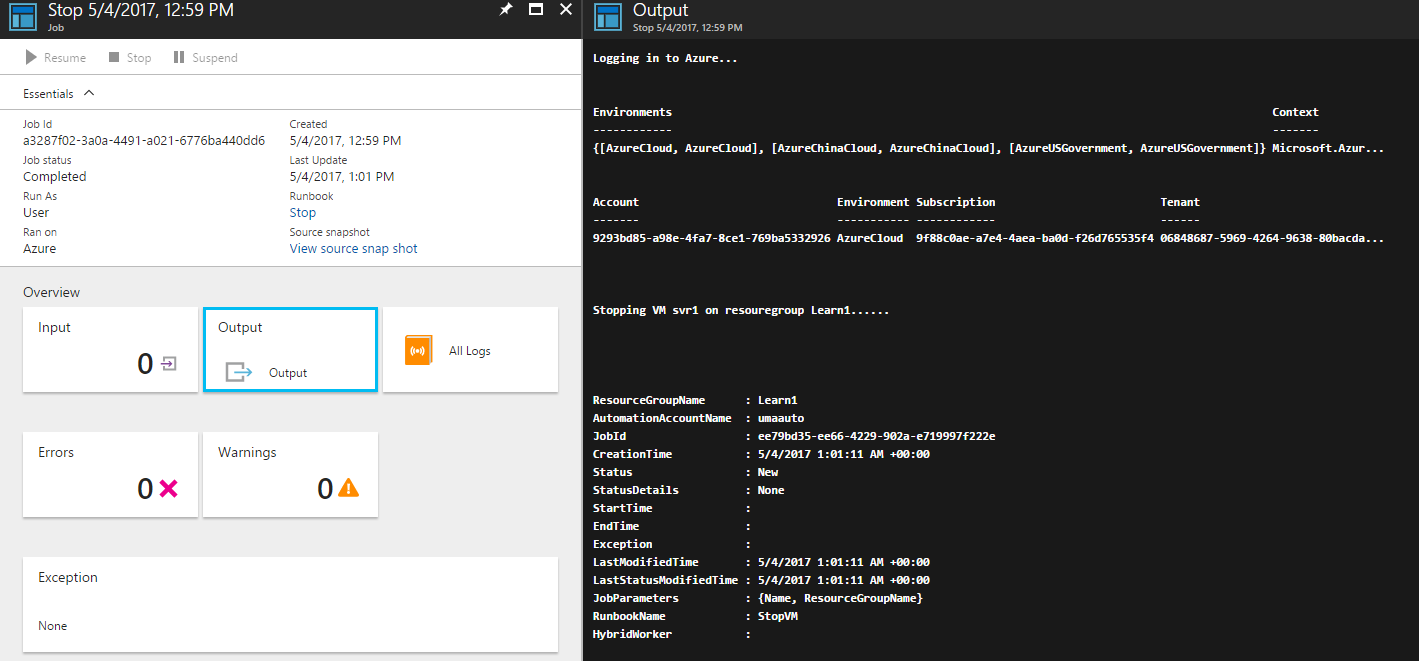The height and width of the screenshot is (661, 1419).
Task: Click the HybridWorker output row
Action: 672,634
